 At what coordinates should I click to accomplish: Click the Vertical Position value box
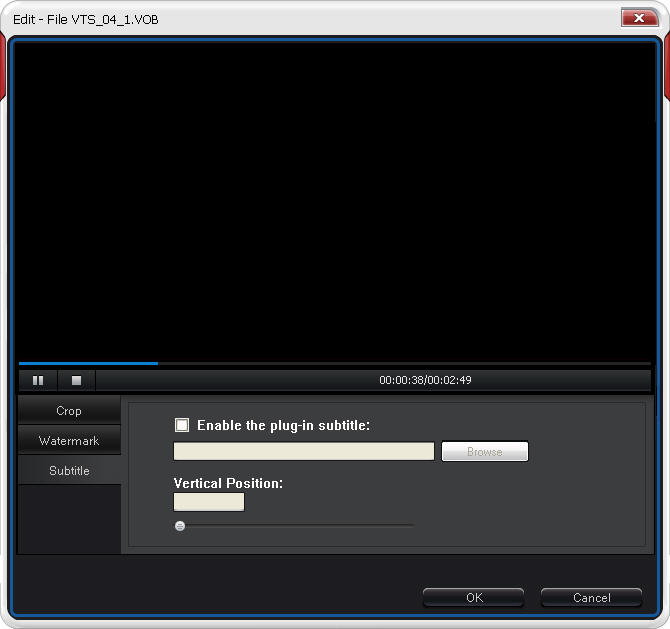(209, 502)
